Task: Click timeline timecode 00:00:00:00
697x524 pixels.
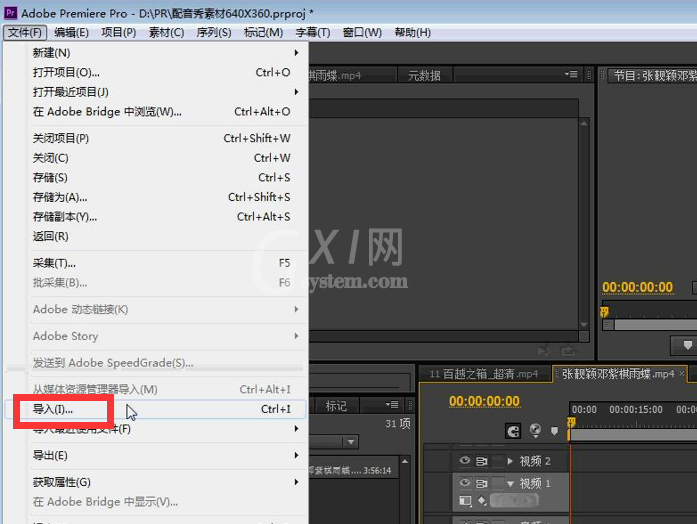Action: pos(484,402)
